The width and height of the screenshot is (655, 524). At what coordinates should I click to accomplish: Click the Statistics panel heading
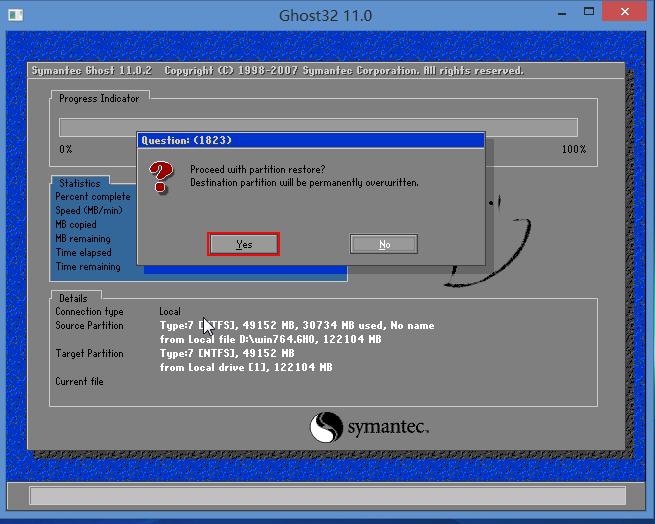coord(80,183)
